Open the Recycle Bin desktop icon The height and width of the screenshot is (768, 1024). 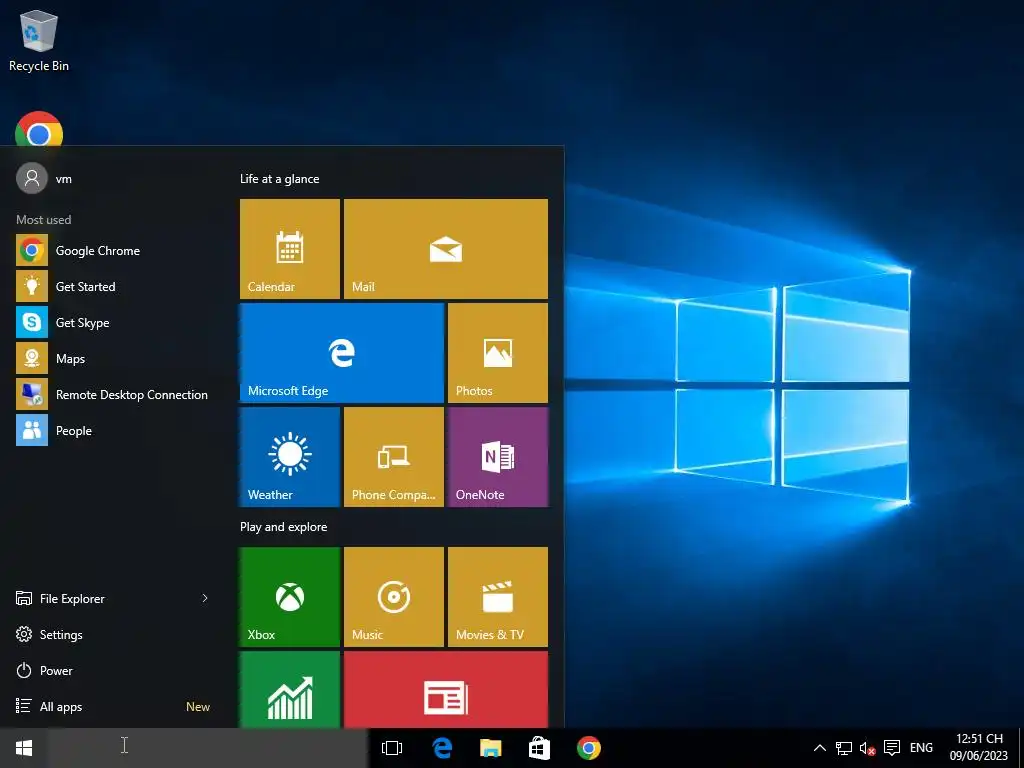click(x=39, y=40)
